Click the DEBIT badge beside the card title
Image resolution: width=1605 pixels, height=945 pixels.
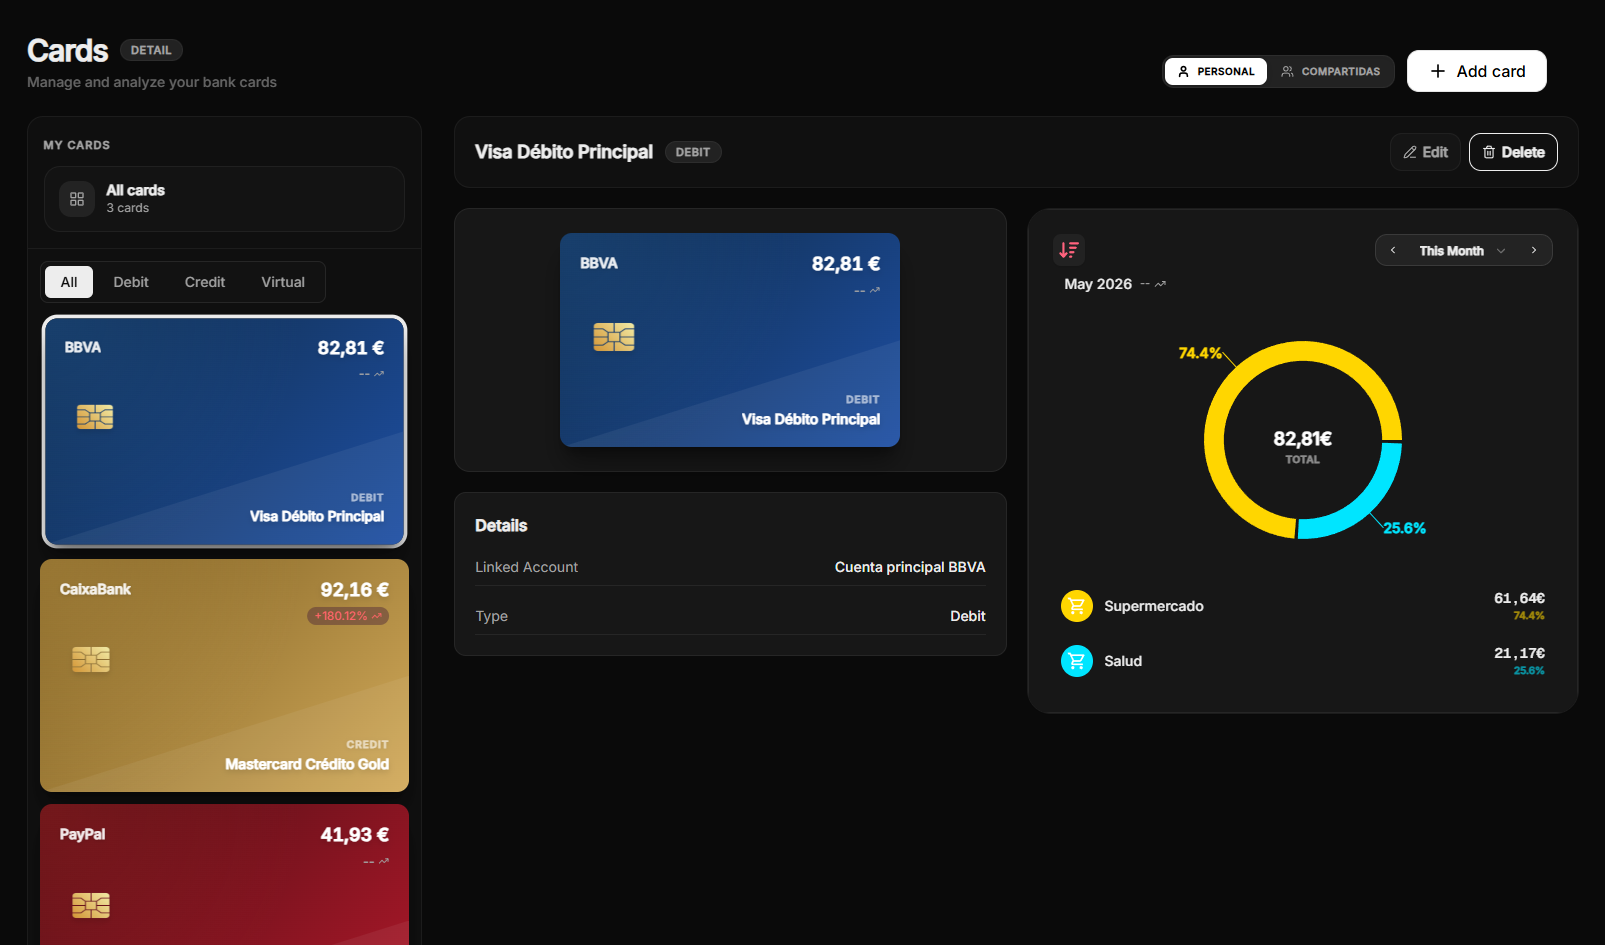tap(693, 152)
